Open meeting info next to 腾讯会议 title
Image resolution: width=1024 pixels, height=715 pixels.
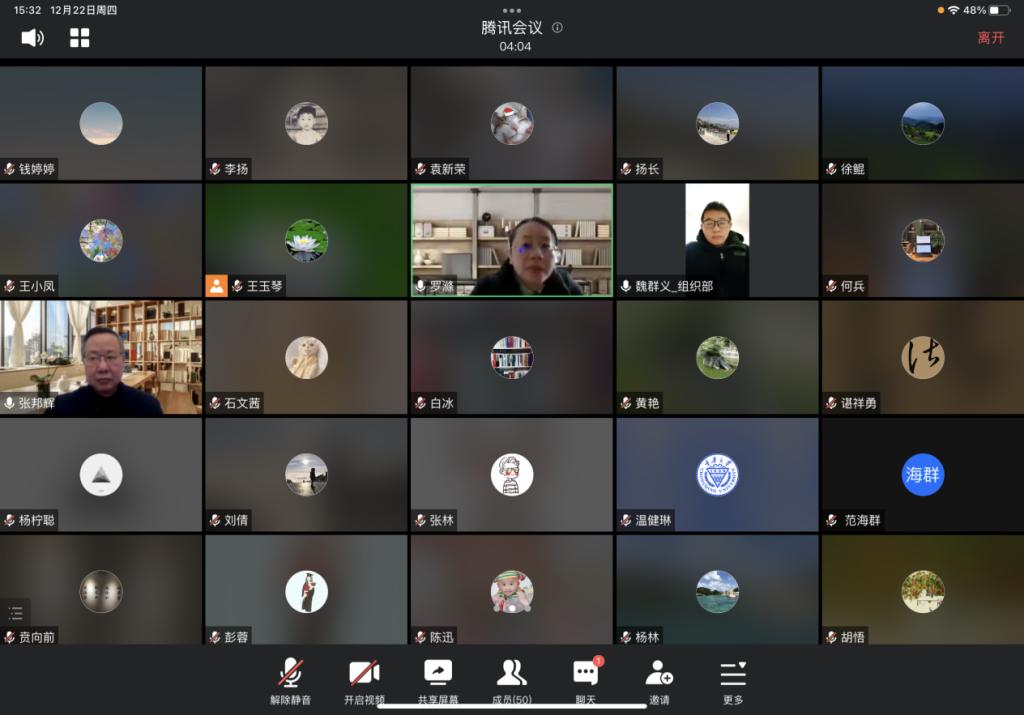coord(557,28)
